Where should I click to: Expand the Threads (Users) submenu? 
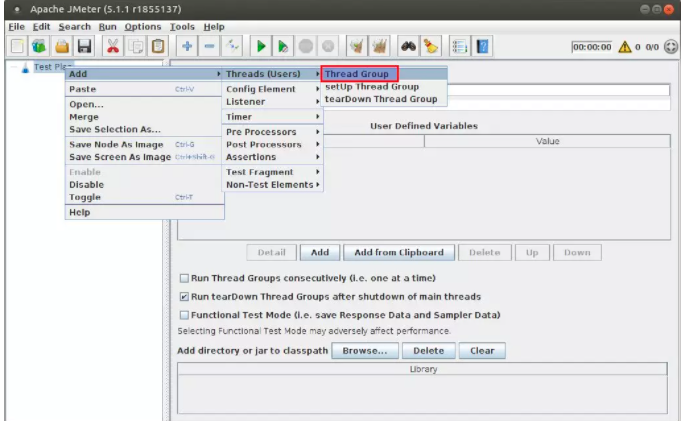pyautogui.click(x=272, y=74)
